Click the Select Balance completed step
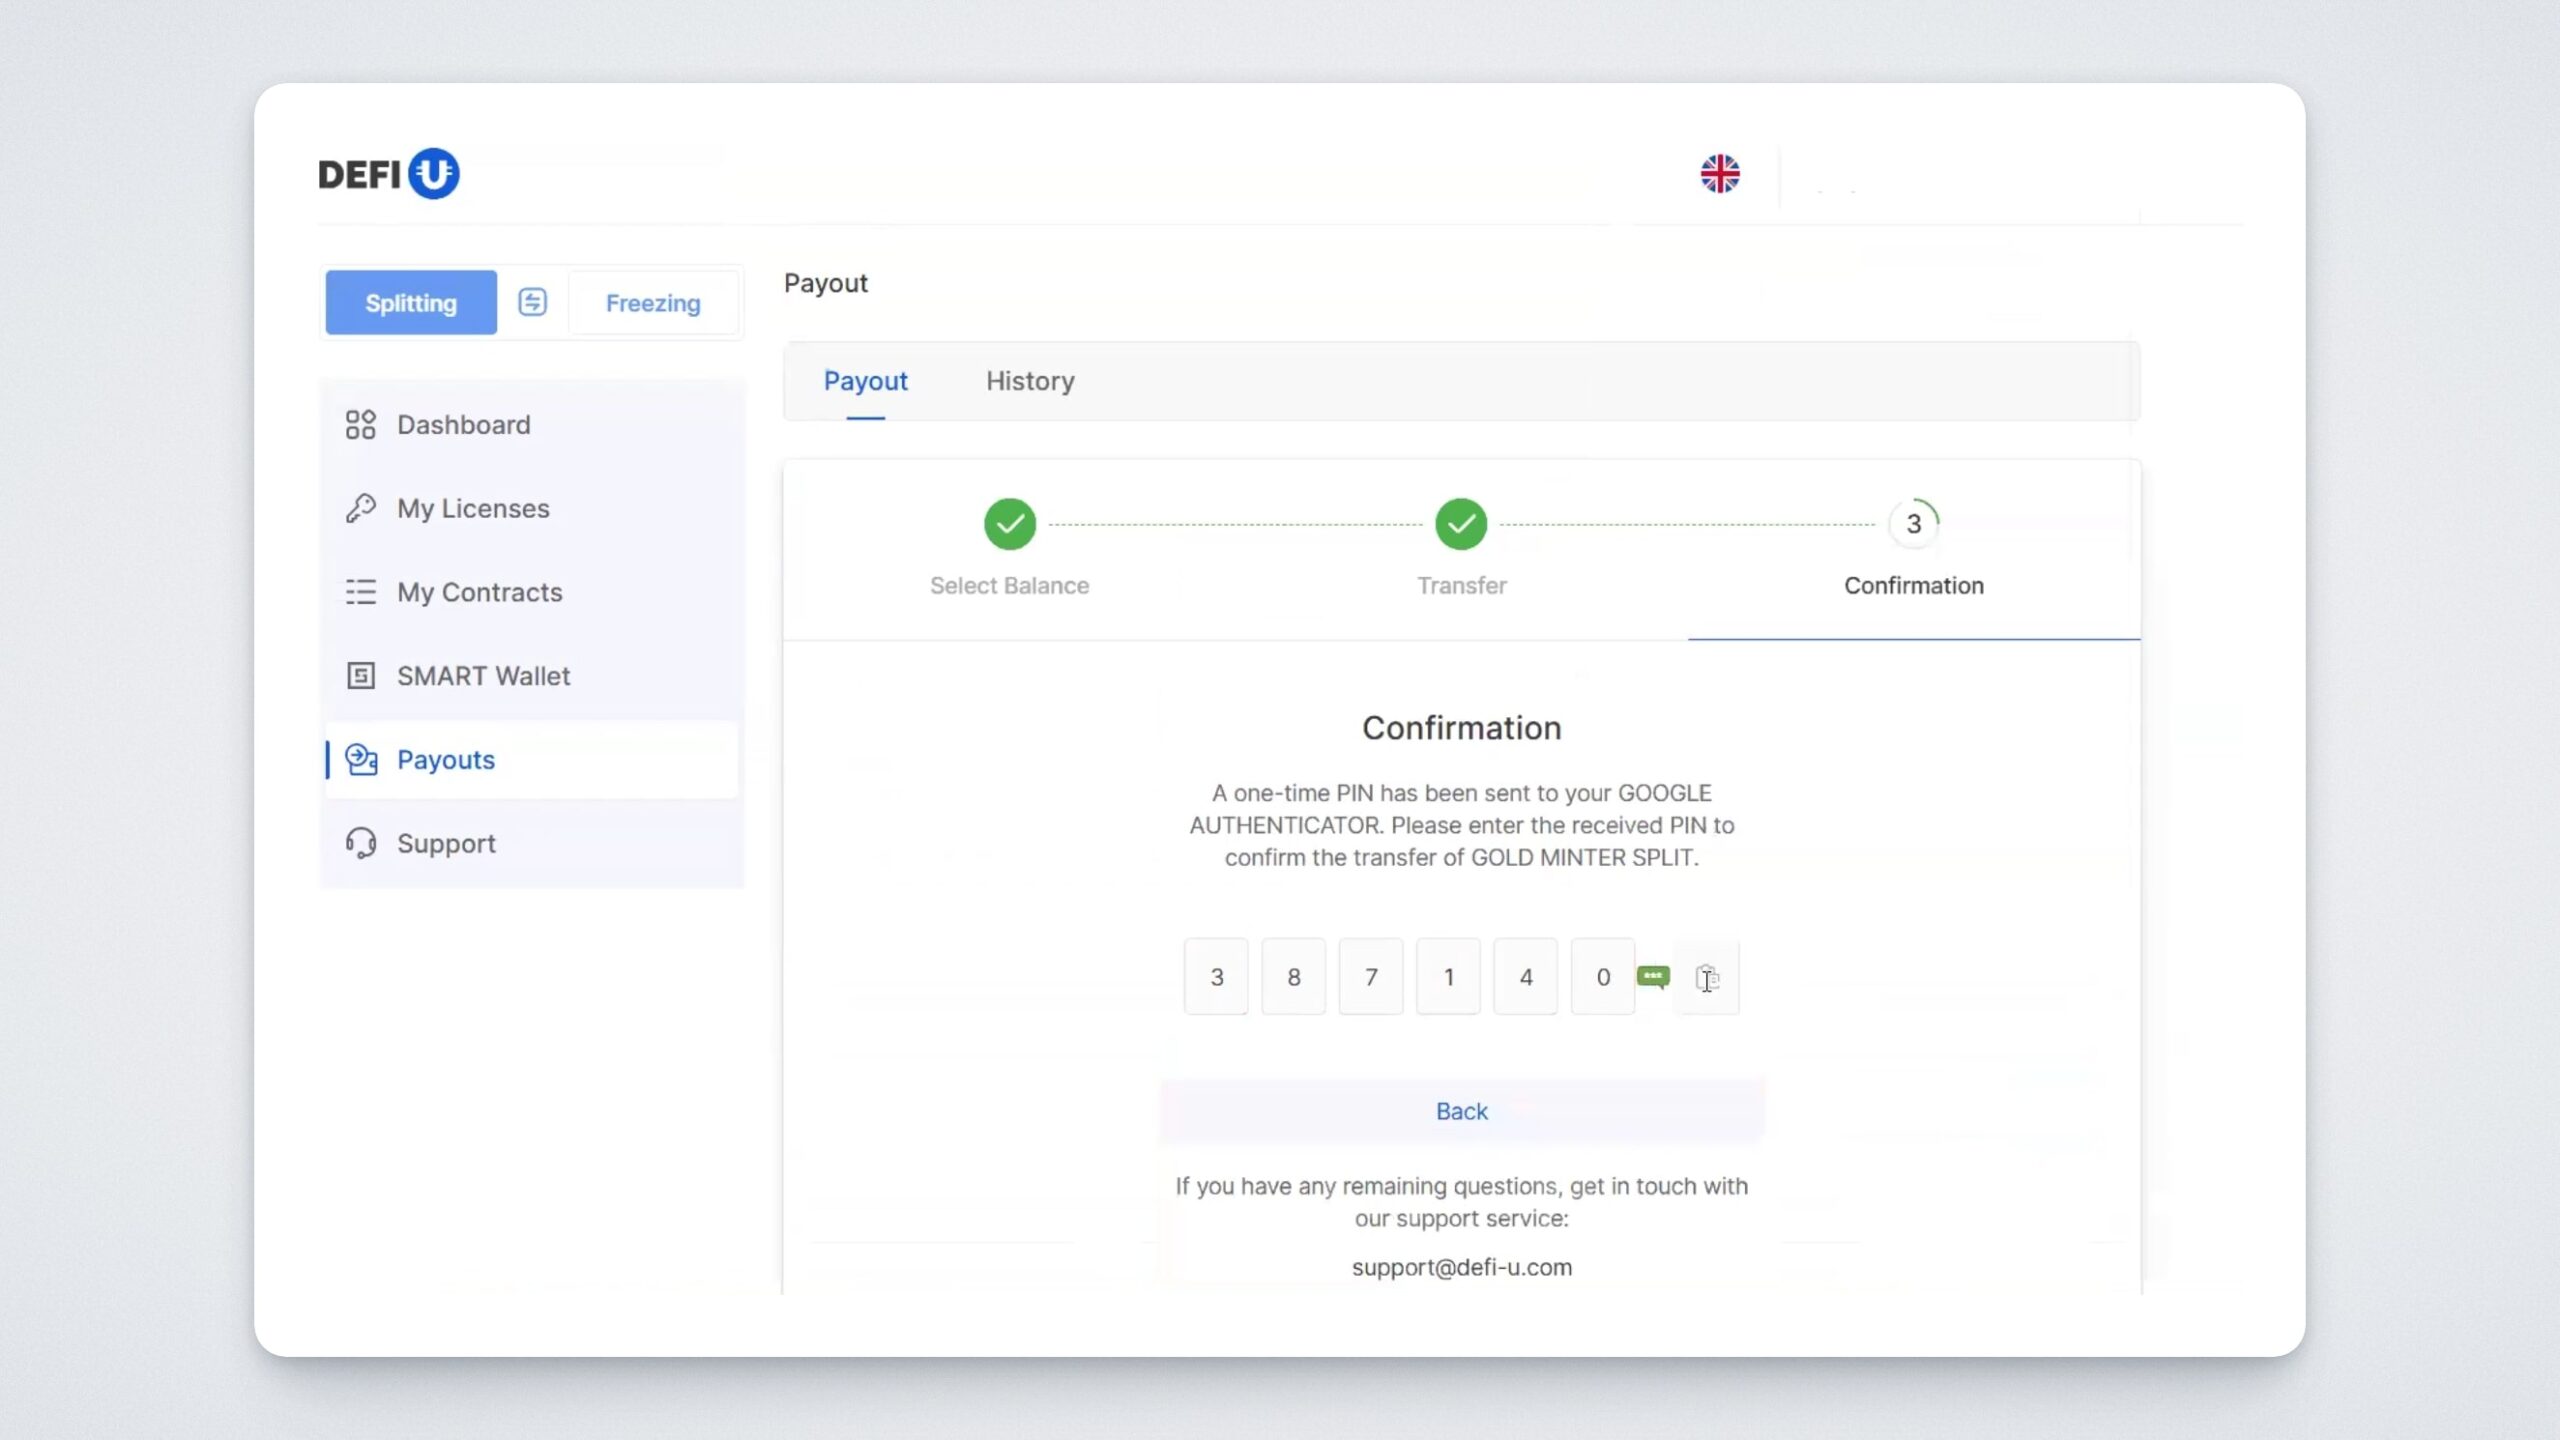 [x=1009, y=524]
